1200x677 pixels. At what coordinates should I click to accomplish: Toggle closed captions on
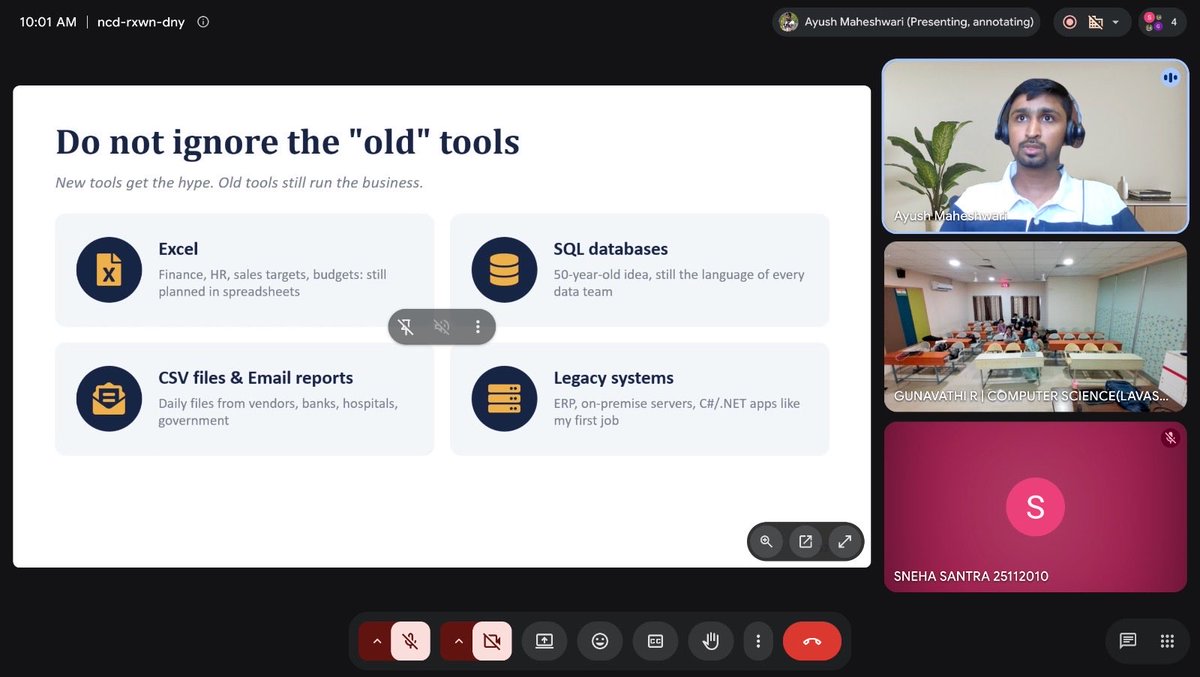click(656, 641)
